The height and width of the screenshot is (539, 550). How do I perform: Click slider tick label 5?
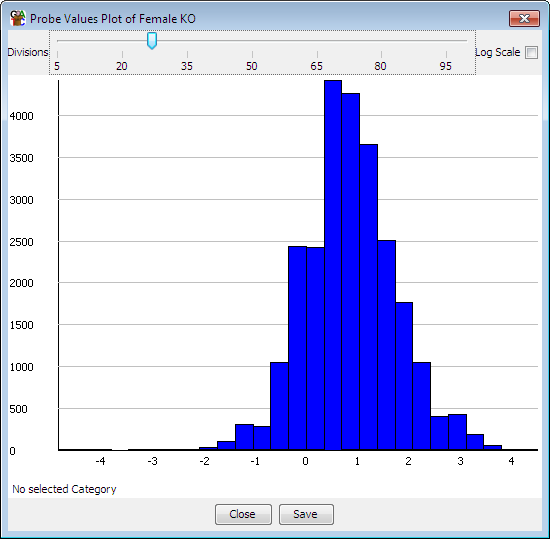click(x=57, y=66)
